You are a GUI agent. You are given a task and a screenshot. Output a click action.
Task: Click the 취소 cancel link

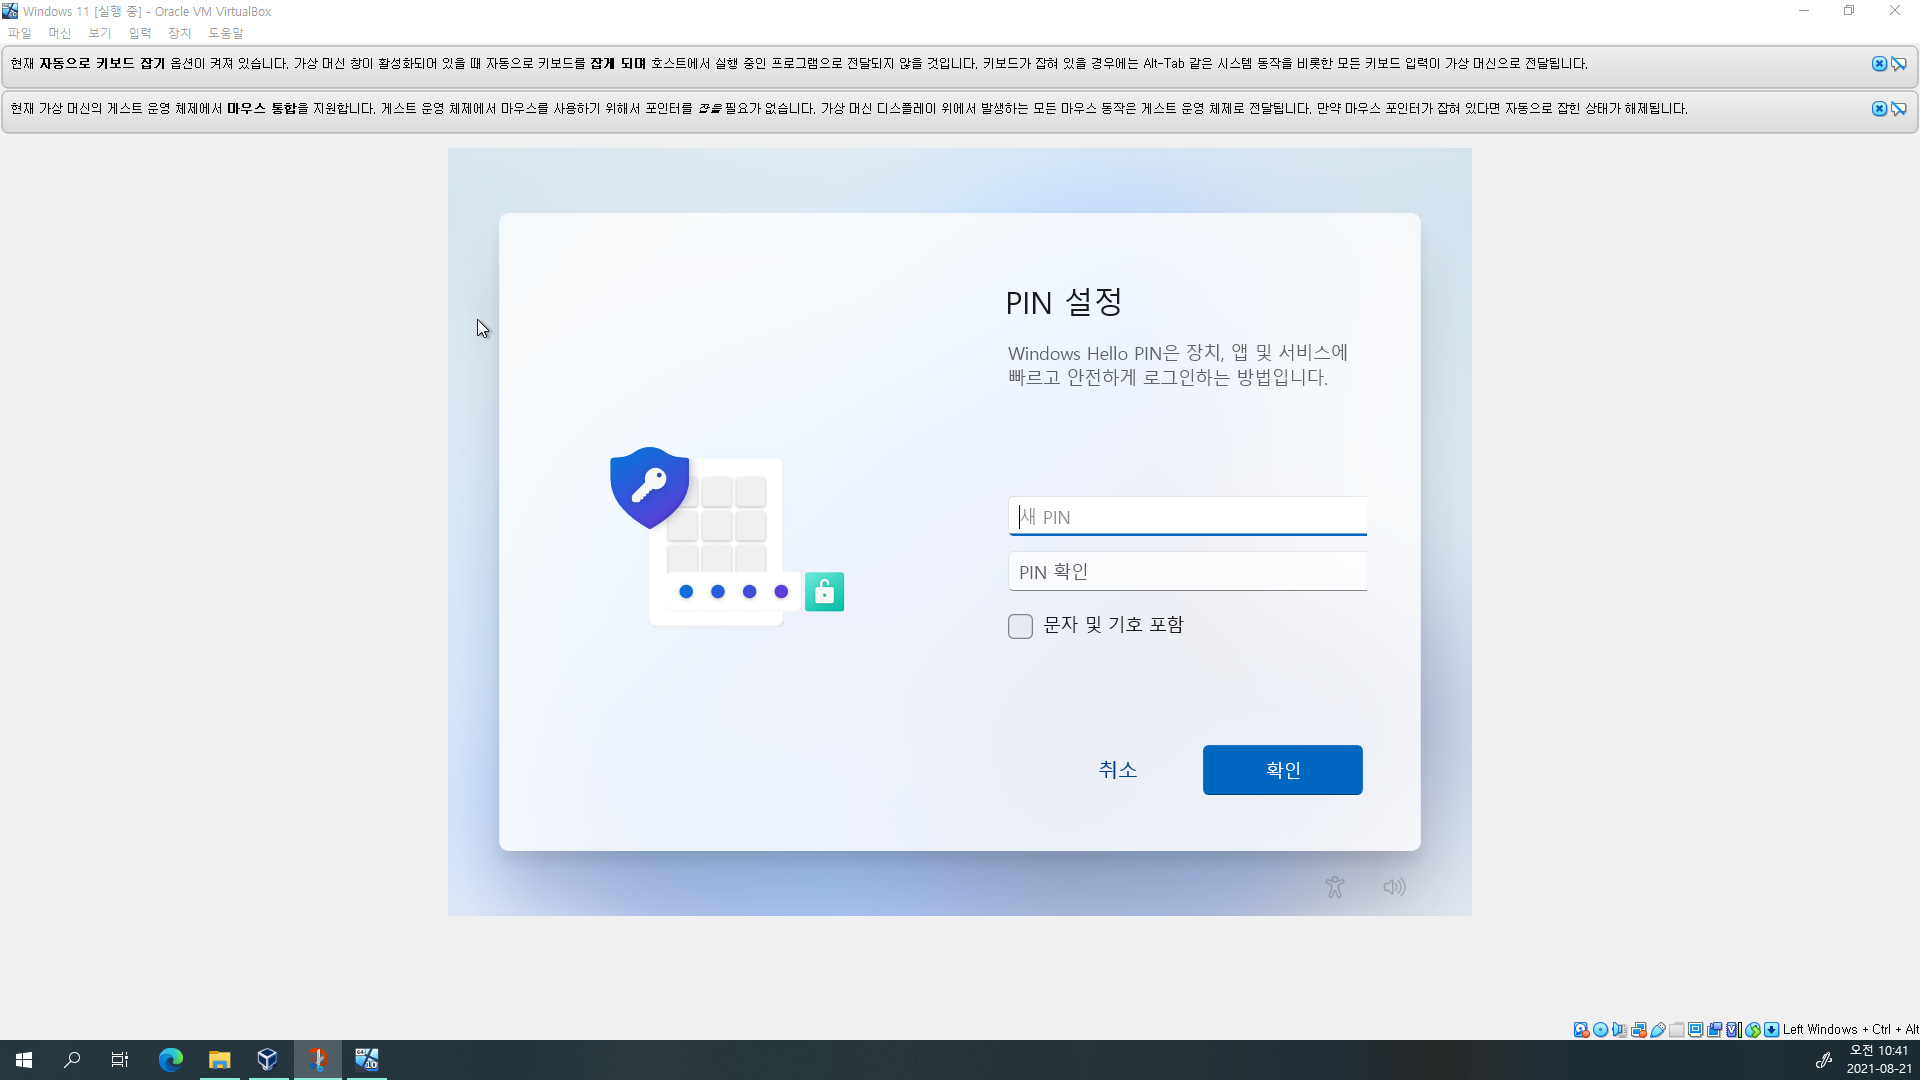1117,770
